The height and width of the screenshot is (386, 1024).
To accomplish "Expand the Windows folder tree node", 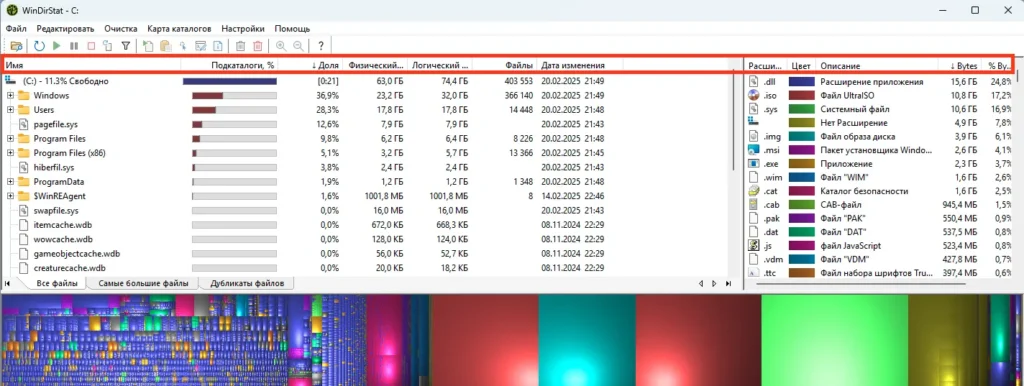I will click(10, 95).
